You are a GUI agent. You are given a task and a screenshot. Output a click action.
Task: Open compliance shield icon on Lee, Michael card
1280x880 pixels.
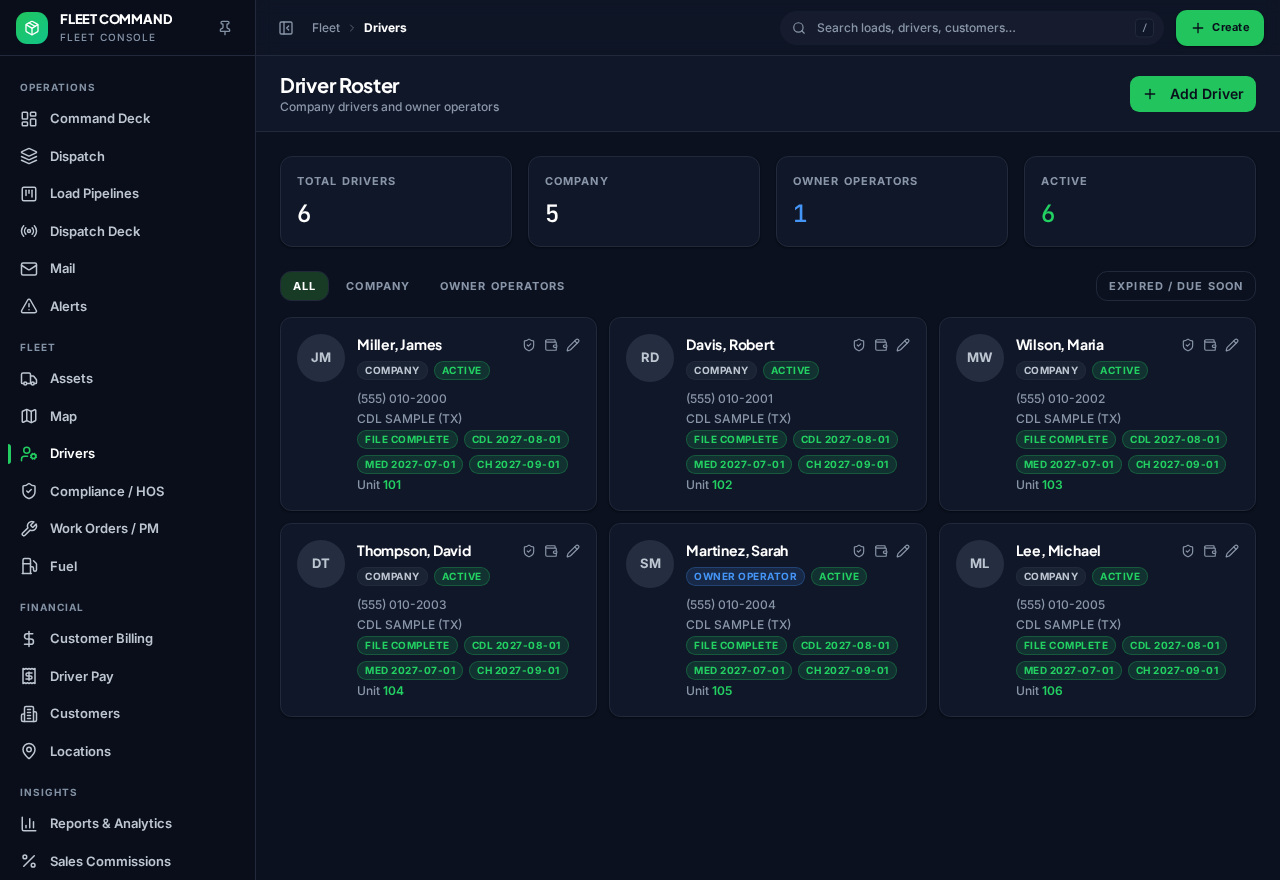pyautogui.click(x=1188, y=551)
